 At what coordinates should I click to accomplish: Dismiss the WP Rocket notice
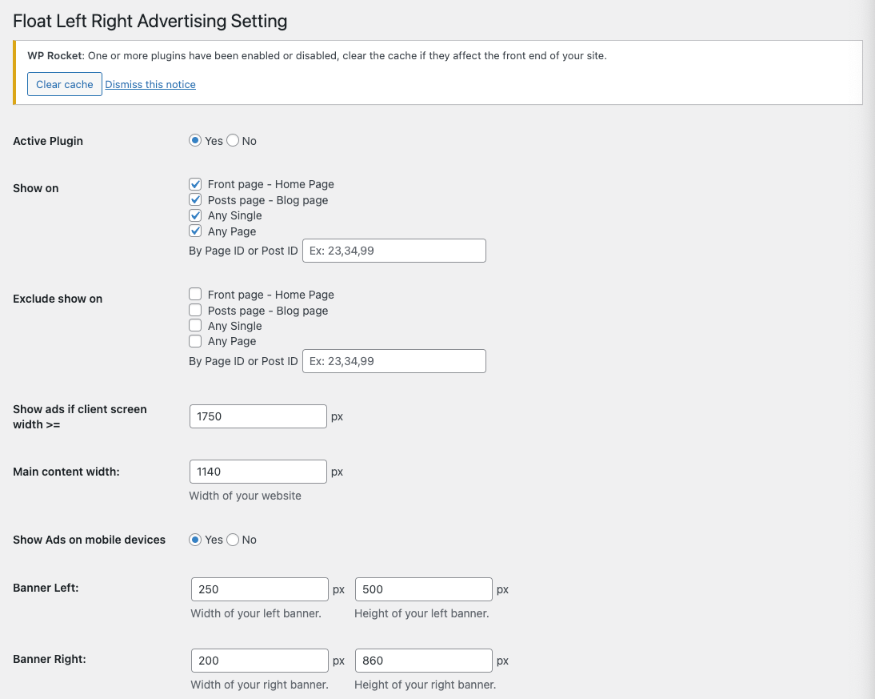pos(150,85)
